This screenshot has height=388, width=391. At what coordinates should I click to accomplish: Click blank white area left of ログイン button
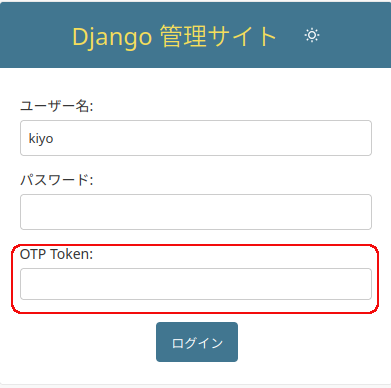tap(83, 342)
